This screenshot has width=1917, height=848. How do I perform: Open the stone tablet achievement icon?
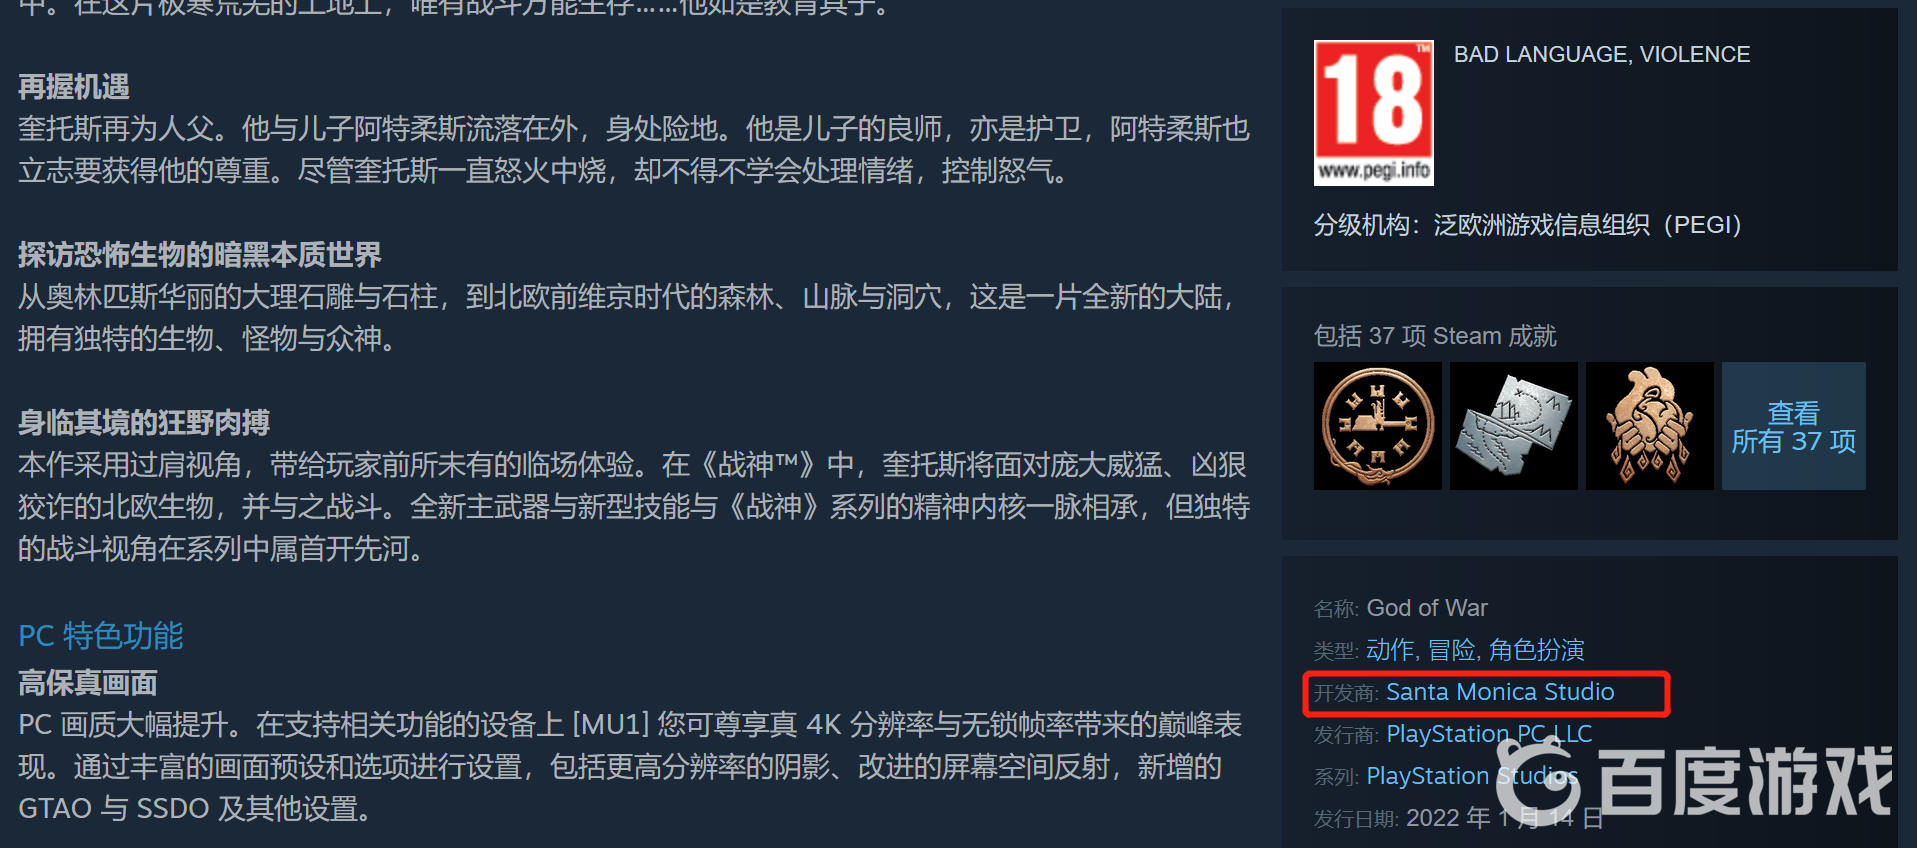[1514, 426]
